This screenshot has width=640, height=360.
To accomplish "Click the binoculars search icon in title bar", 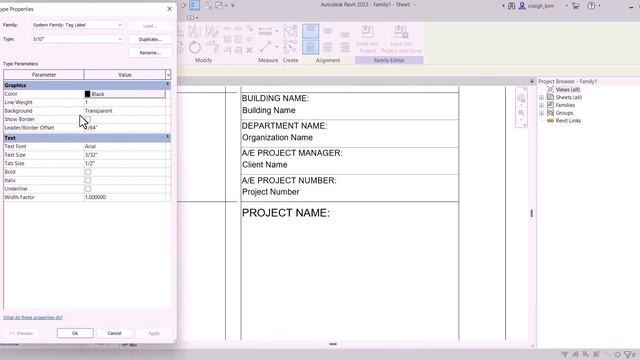I will click(x=511, y=6).
